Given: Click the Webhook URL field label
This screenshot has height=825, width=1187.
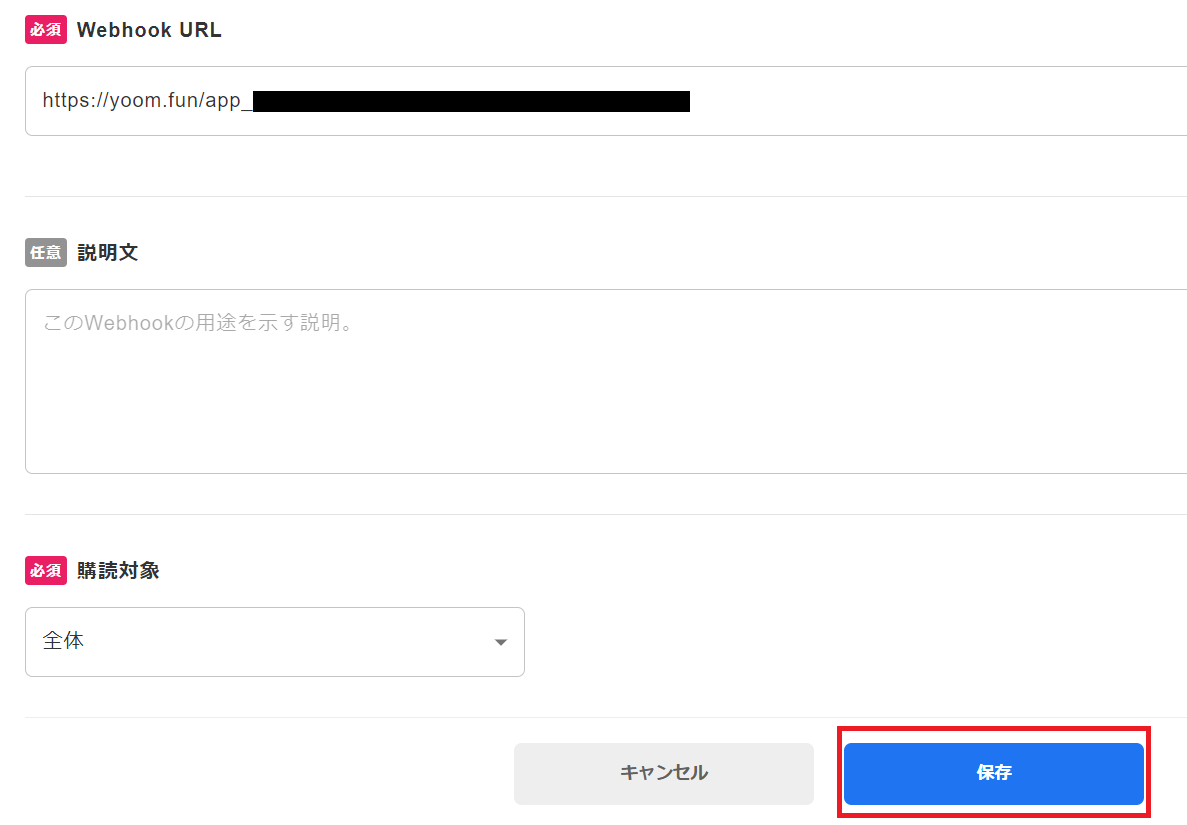Looking at the screenshot, I should click(x=149, y=30).
